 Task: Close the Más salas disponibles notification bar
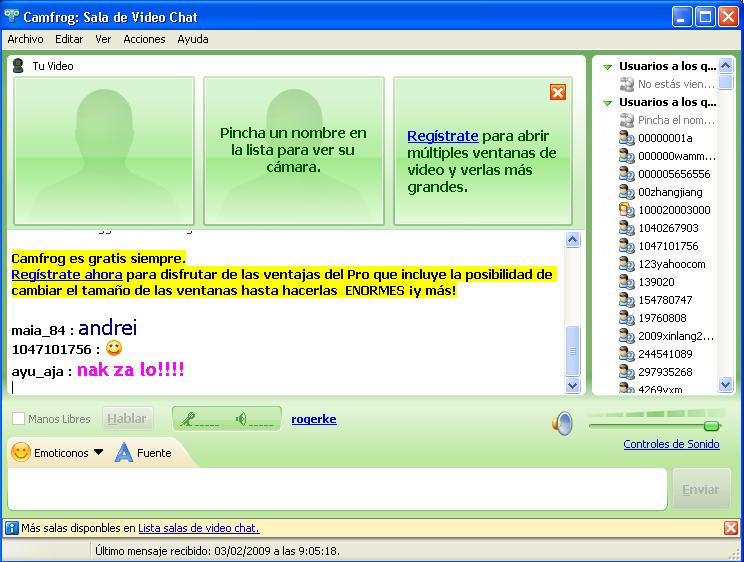pos(731,528)
